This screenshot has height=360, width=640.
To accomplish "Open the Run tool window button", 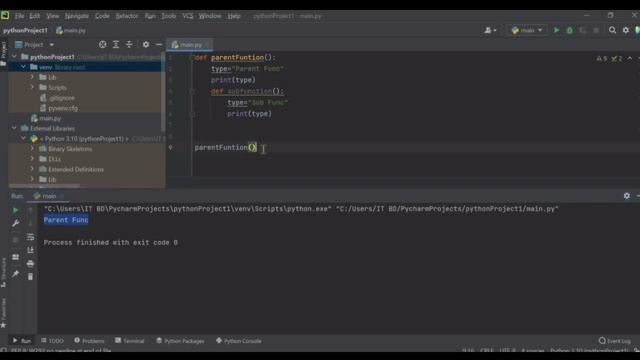I will tap(22, 341).
